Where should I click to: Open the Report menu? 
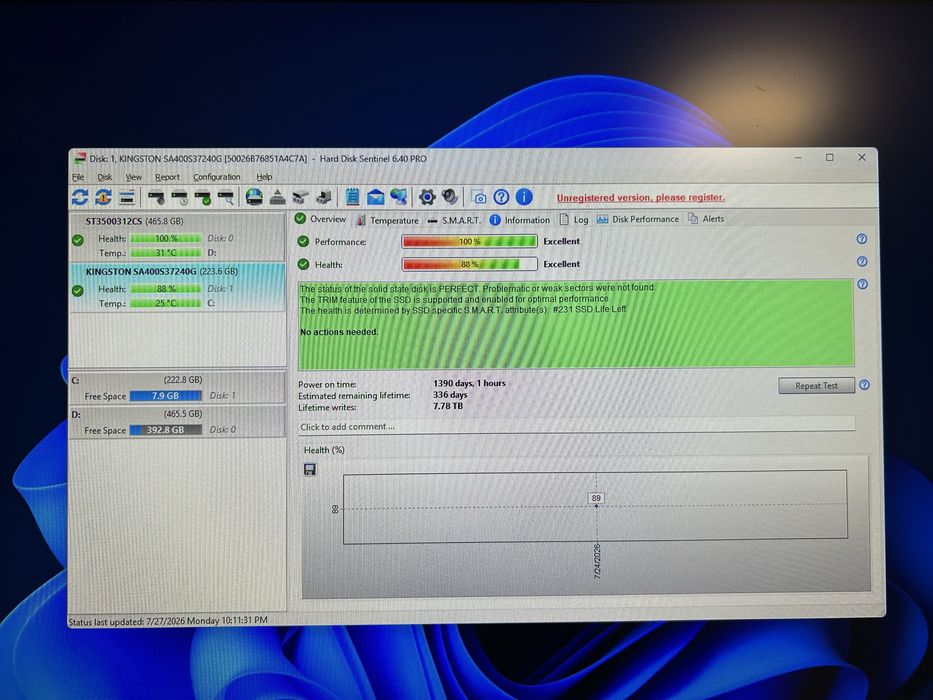coord(167,177)
